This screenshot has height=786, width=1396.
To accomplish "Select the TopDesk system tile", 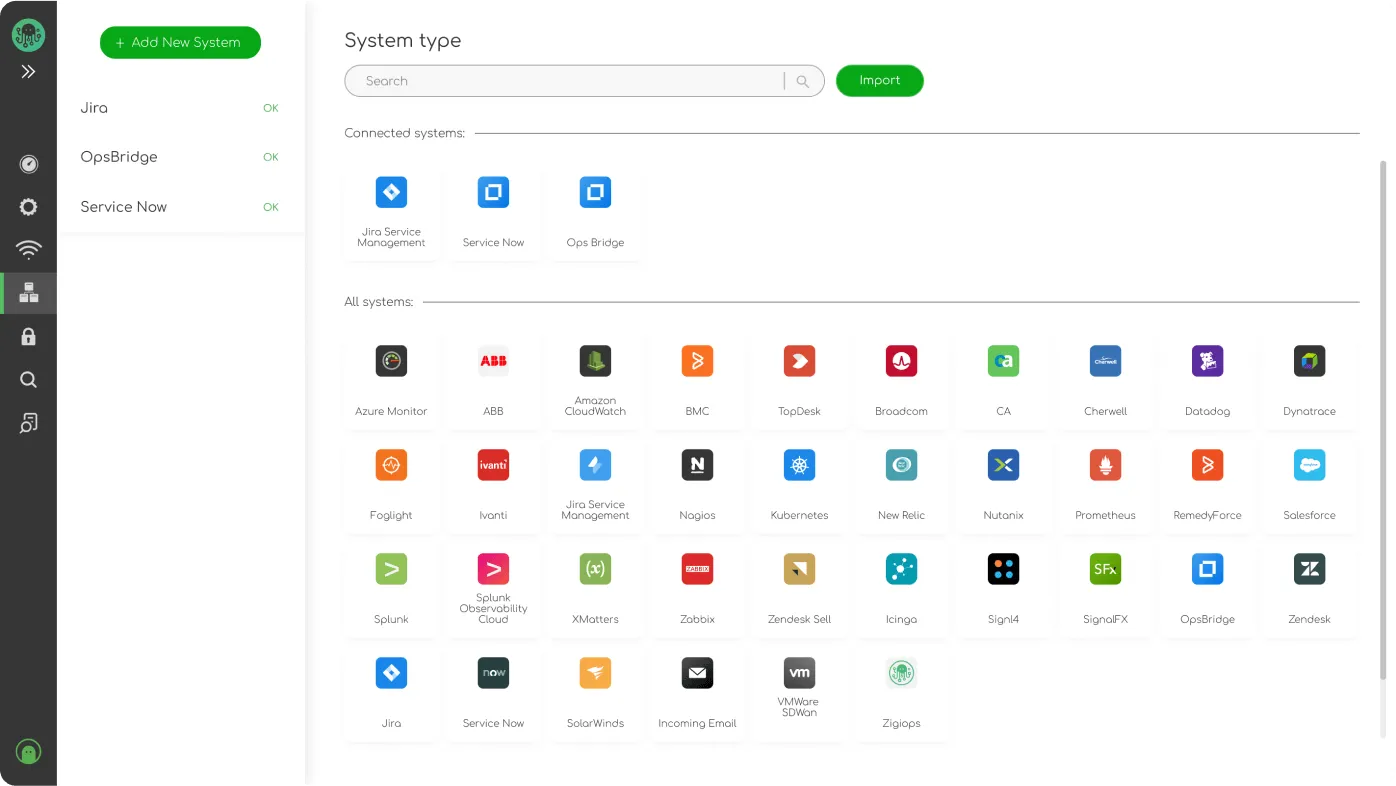I will pos(799,382).
